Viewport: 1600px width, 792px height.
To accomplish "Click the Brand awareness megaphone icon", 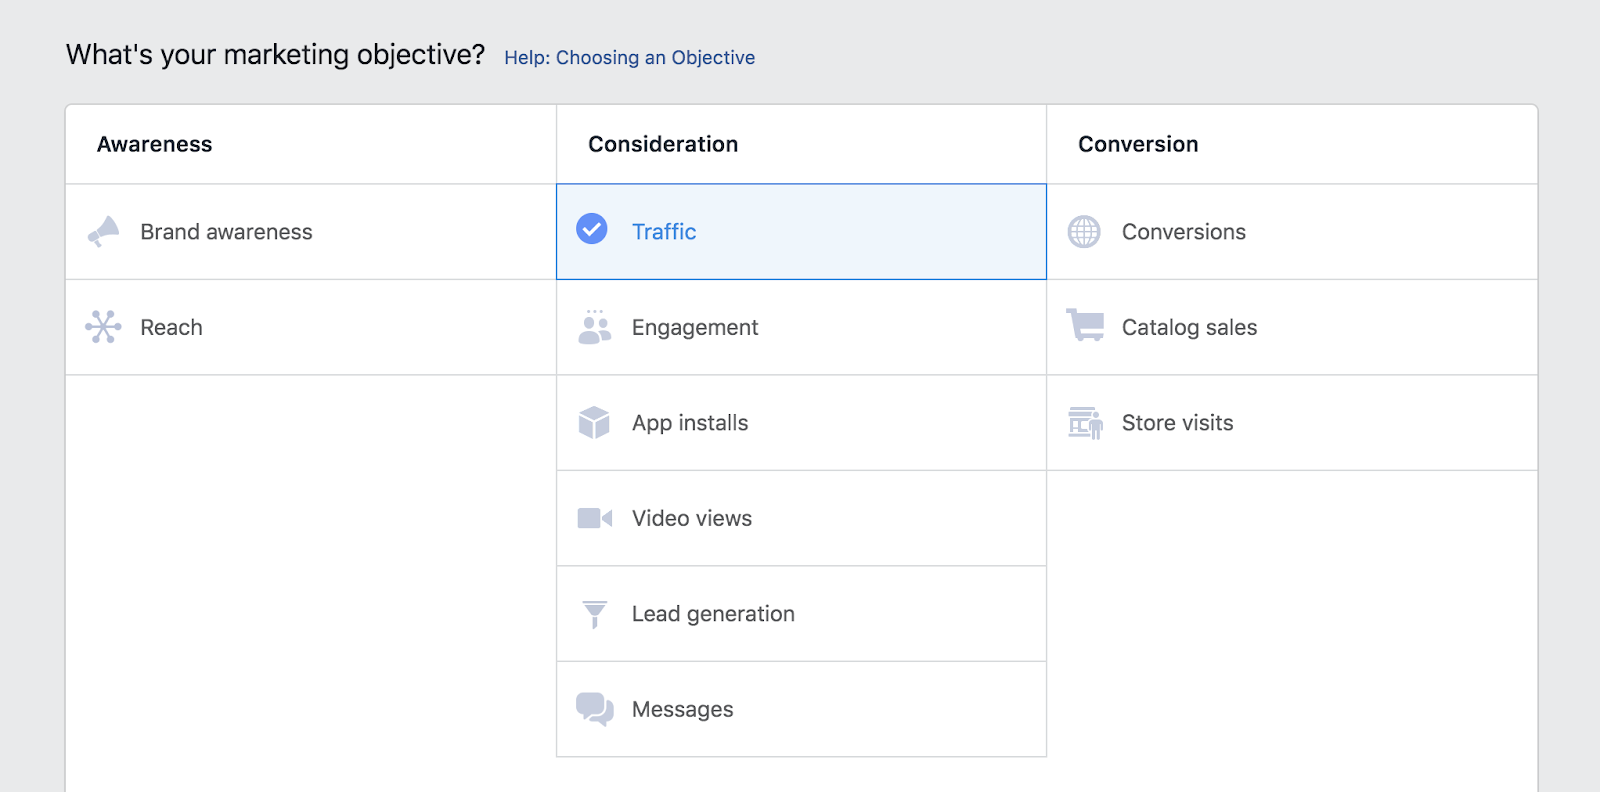I will click(103, 232).
